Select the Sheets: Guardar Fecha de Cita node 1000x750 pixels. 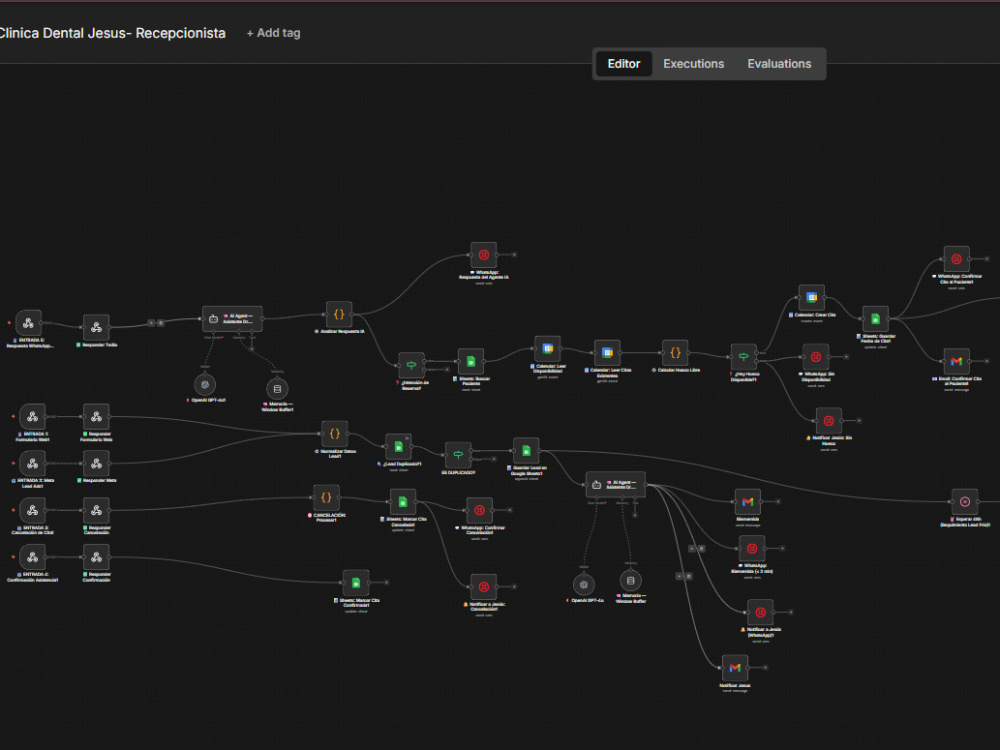[x=875, y=319]
